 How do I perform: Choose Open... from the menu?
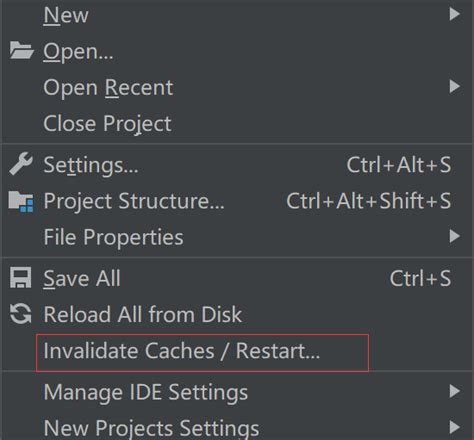tap(237, 51)
